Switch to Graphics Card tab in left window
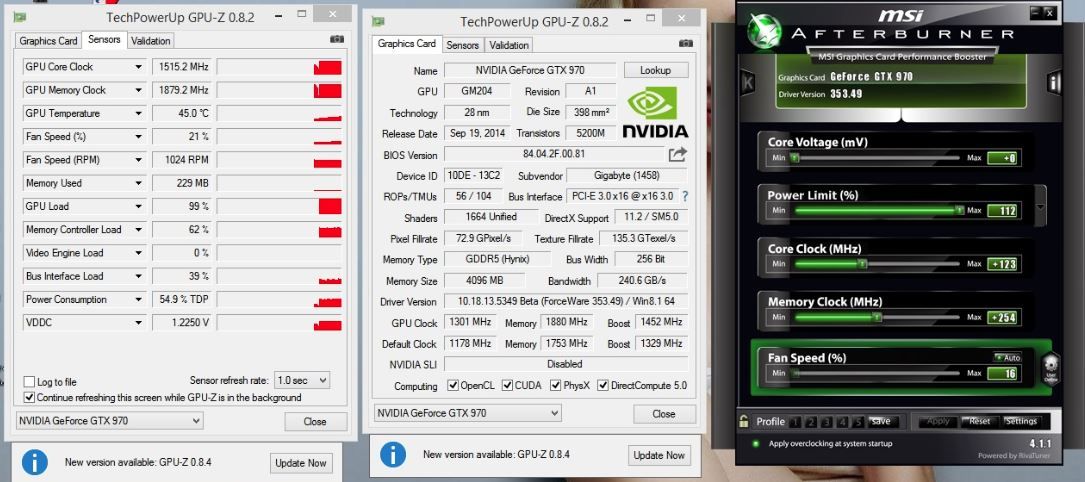 tap(48, 41)
